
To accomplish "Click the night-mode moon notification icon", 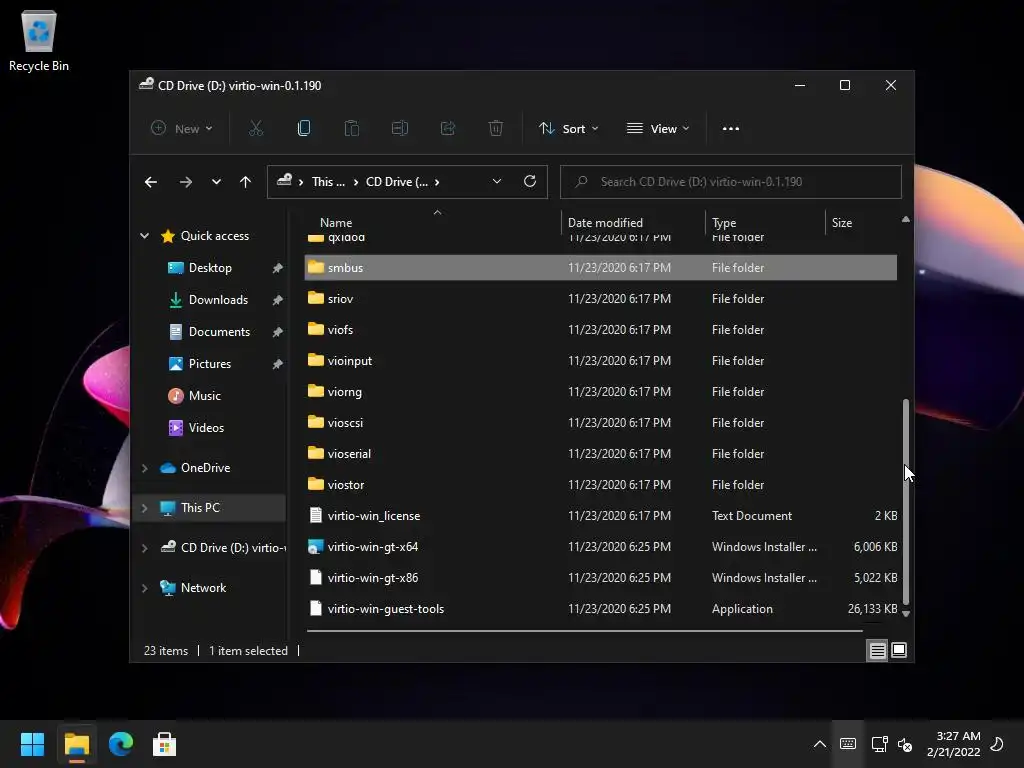I will pos(997,744).
